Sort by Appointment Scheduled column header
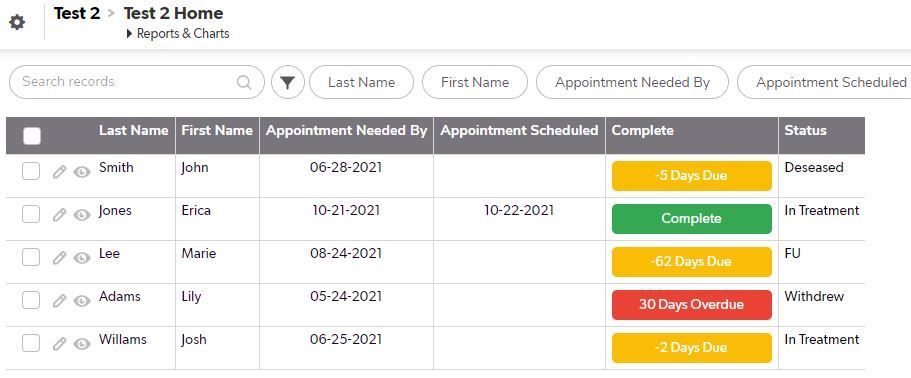 pyautogui.click(x=519, y=131)
